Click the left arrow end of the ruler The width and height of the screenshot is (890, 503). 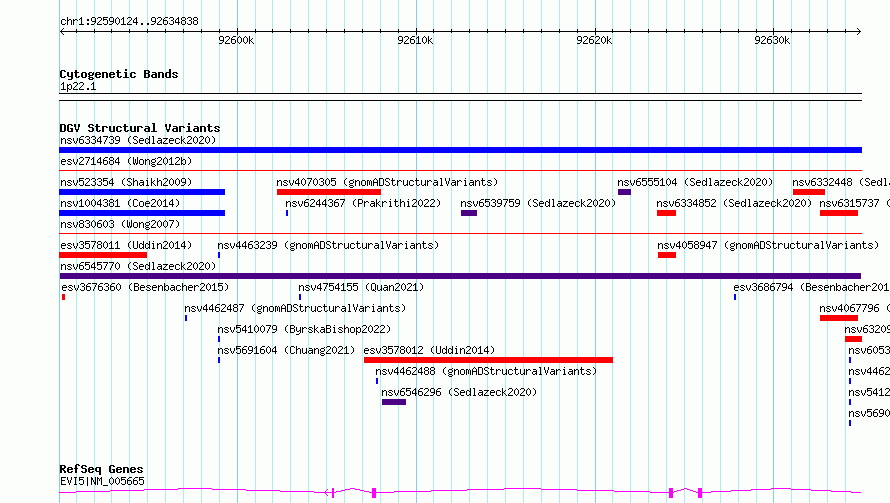point(62,31)
